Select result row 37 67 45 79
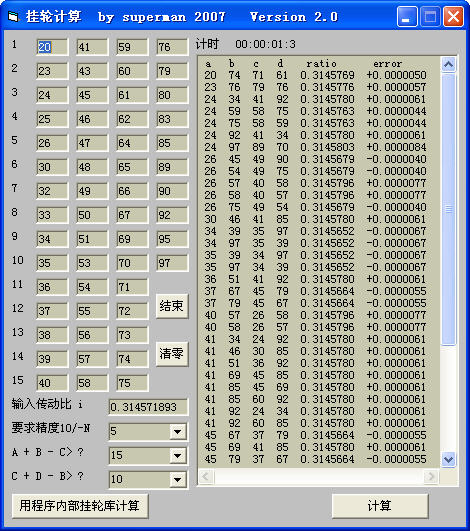Image resolution: width=470 pixels, height=531 pixels. pyautogui.click(x=315, y=291)
